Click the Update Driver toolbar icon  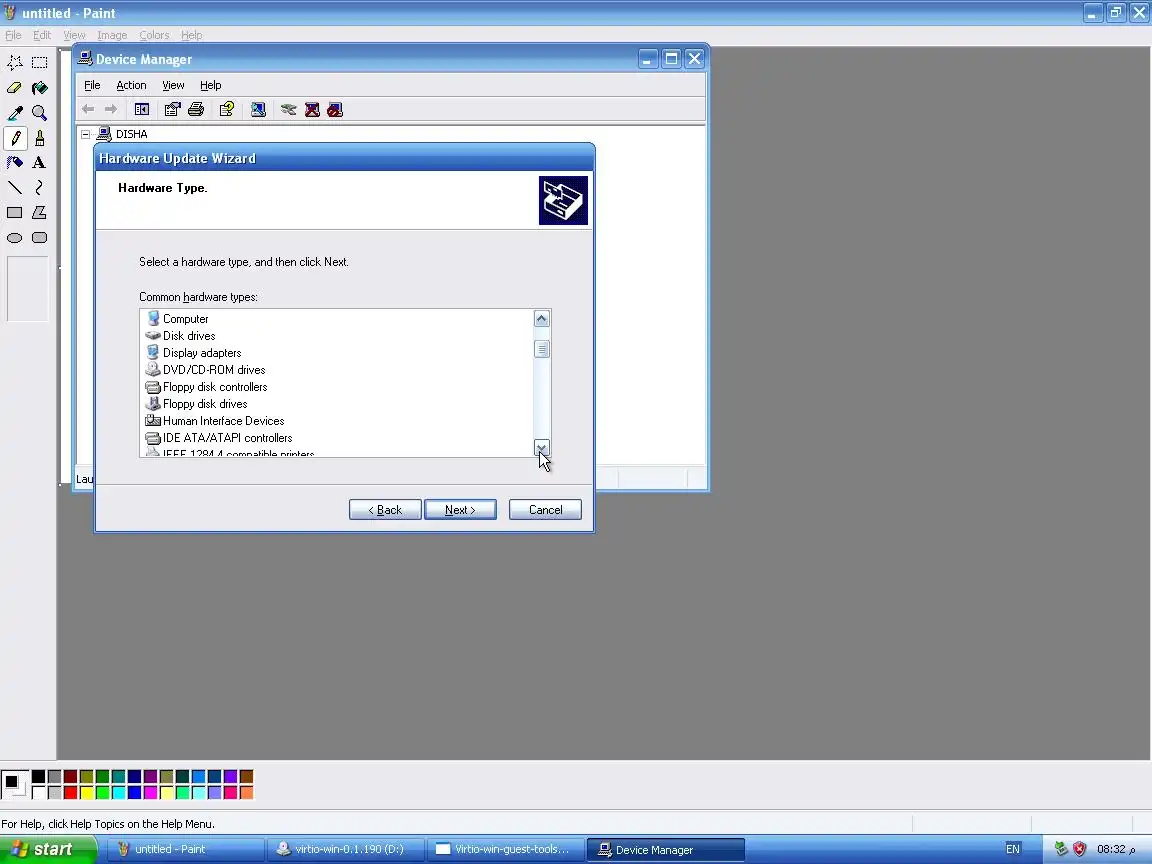tap(288, 109)
